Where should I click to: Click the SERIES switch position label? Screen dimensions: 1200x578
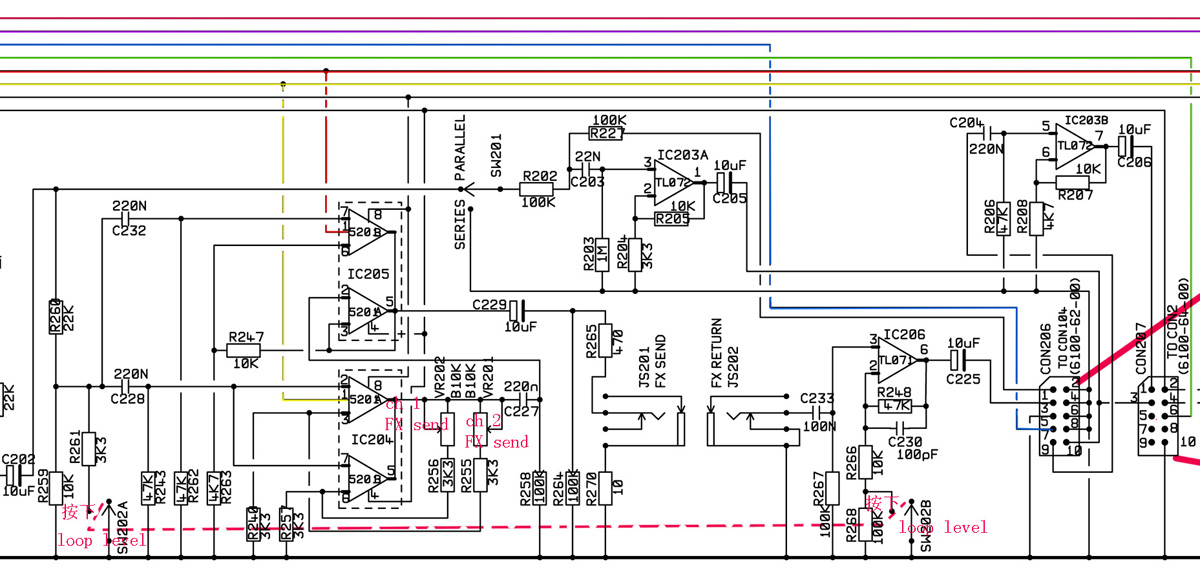tap(461, 225)
